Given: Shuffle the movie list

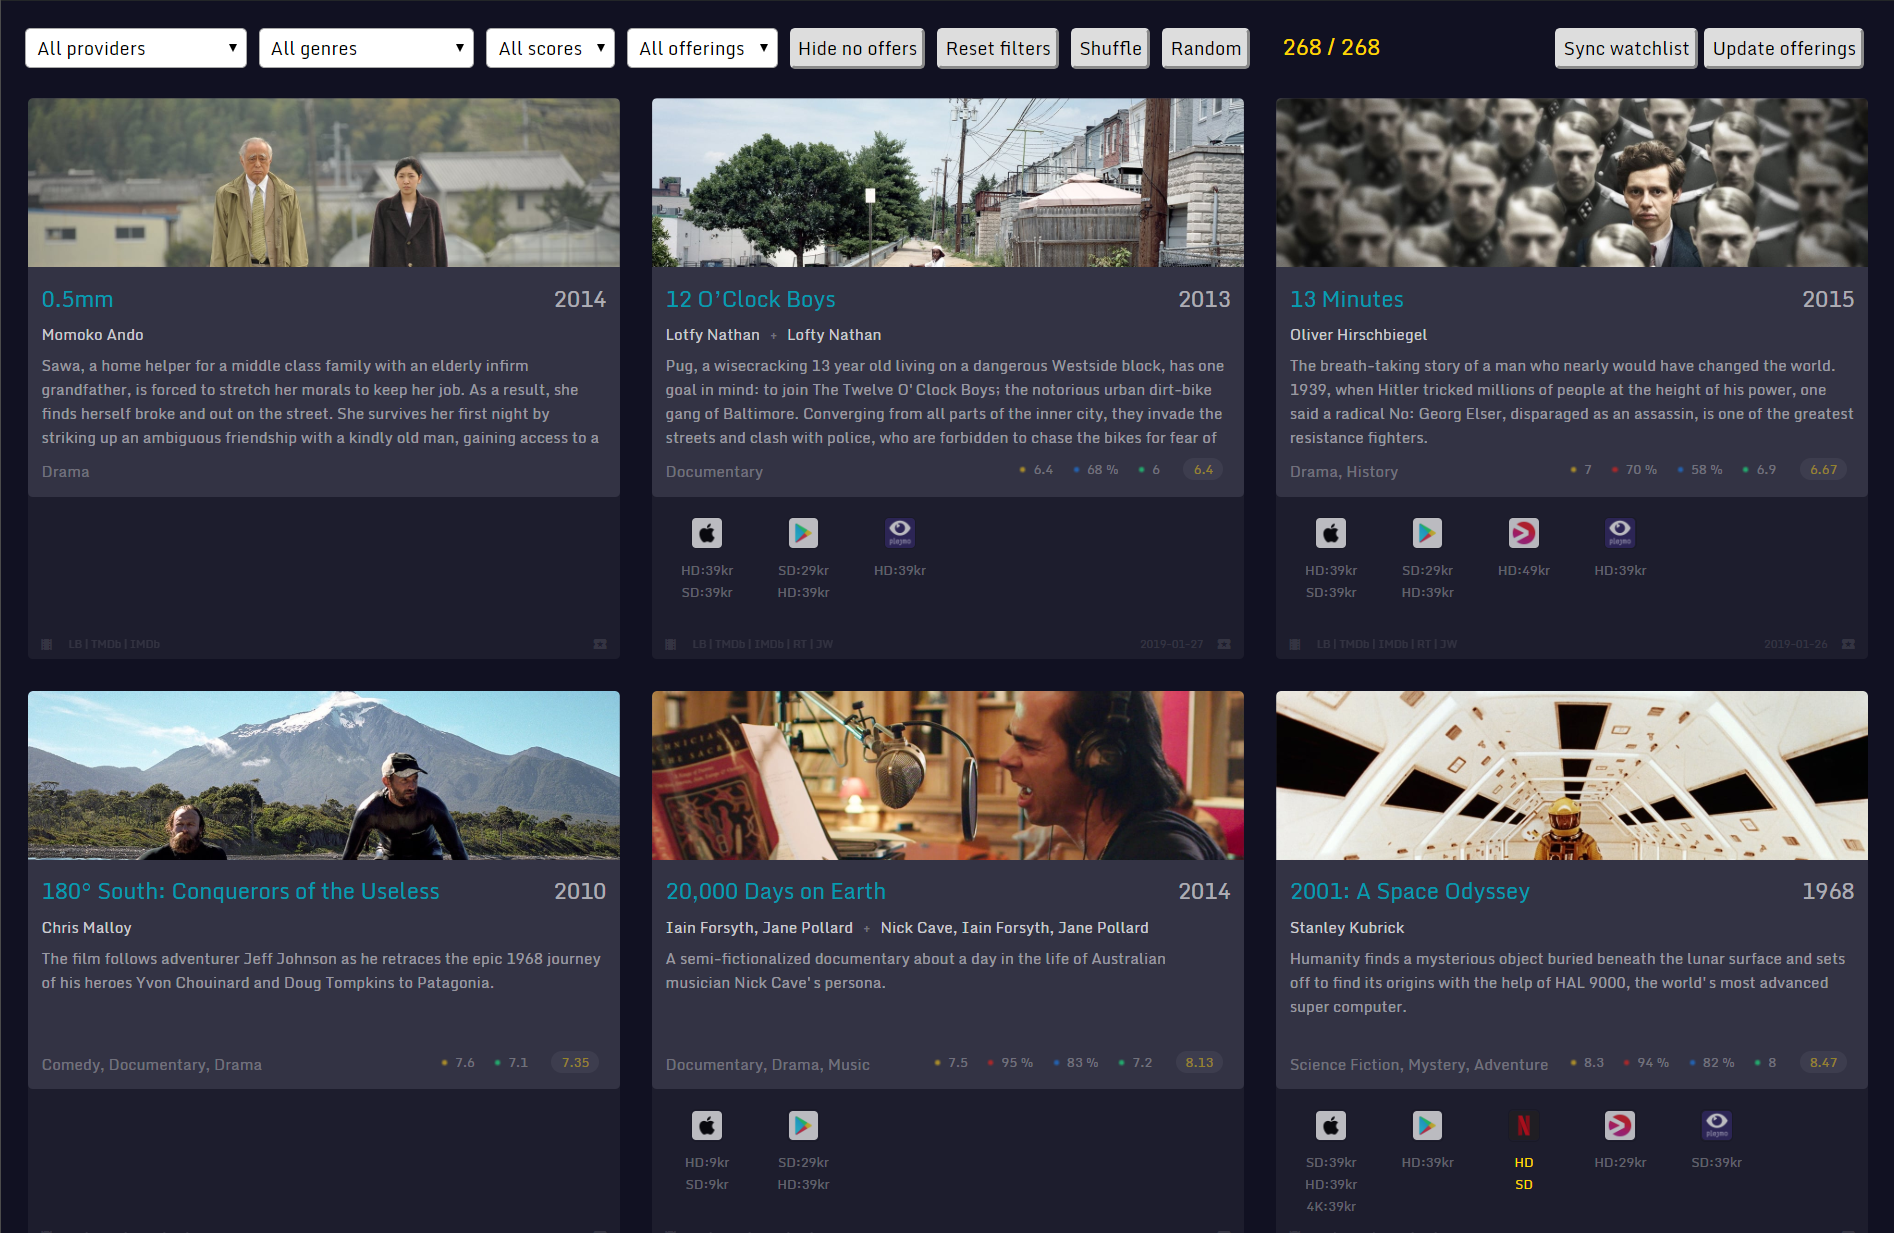Looking at the screenshot, I should pos(1110,48).
